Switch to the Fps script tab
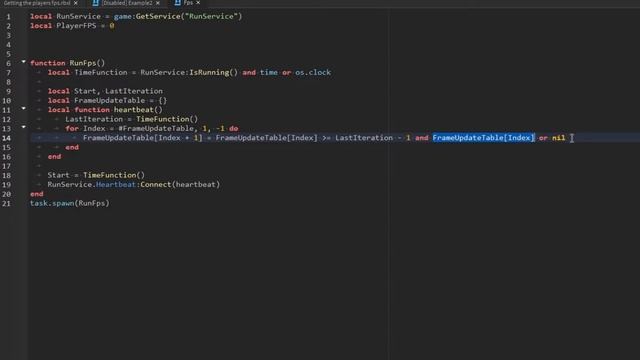Viewport: 640px width, 360px height. (x=188, y=3)
